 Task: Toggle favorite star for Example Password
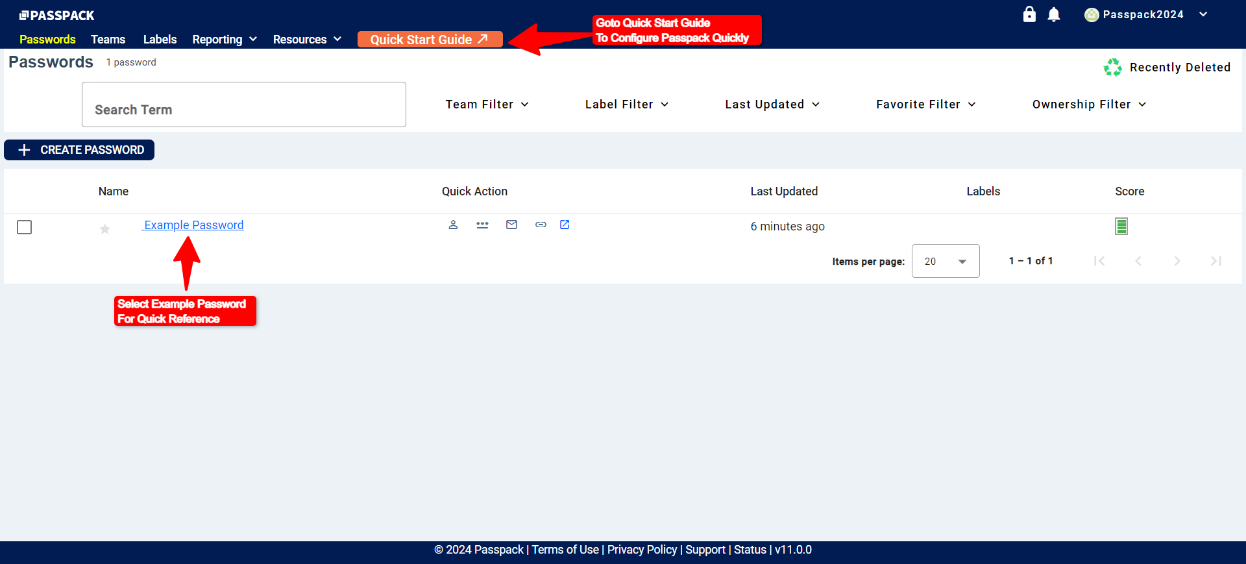tap(105, 229)
